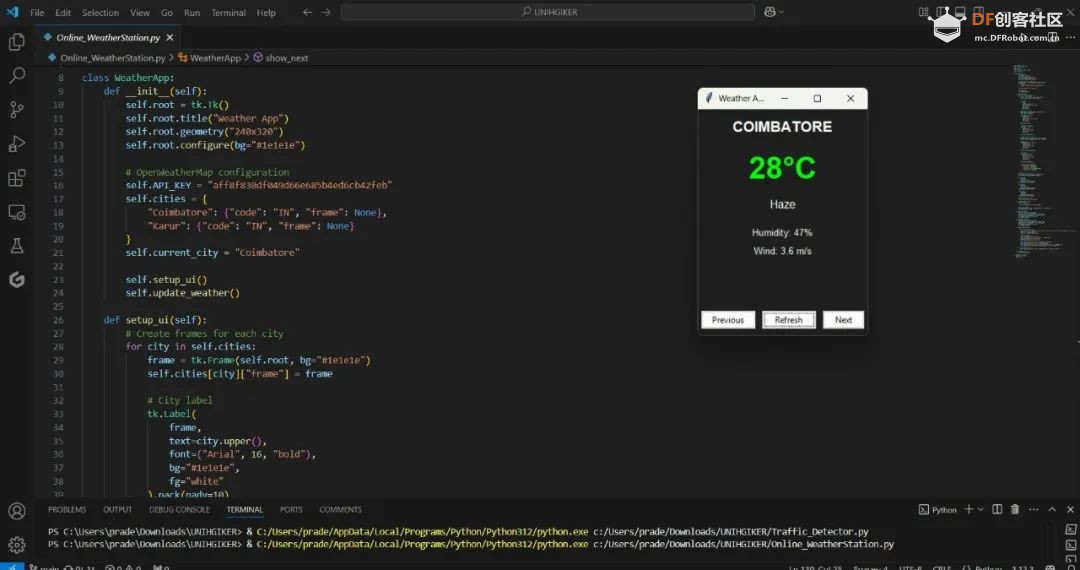Viewport: 1080px width, 570px height.
Task: Open the Edit menu
Action: (63, 12)
